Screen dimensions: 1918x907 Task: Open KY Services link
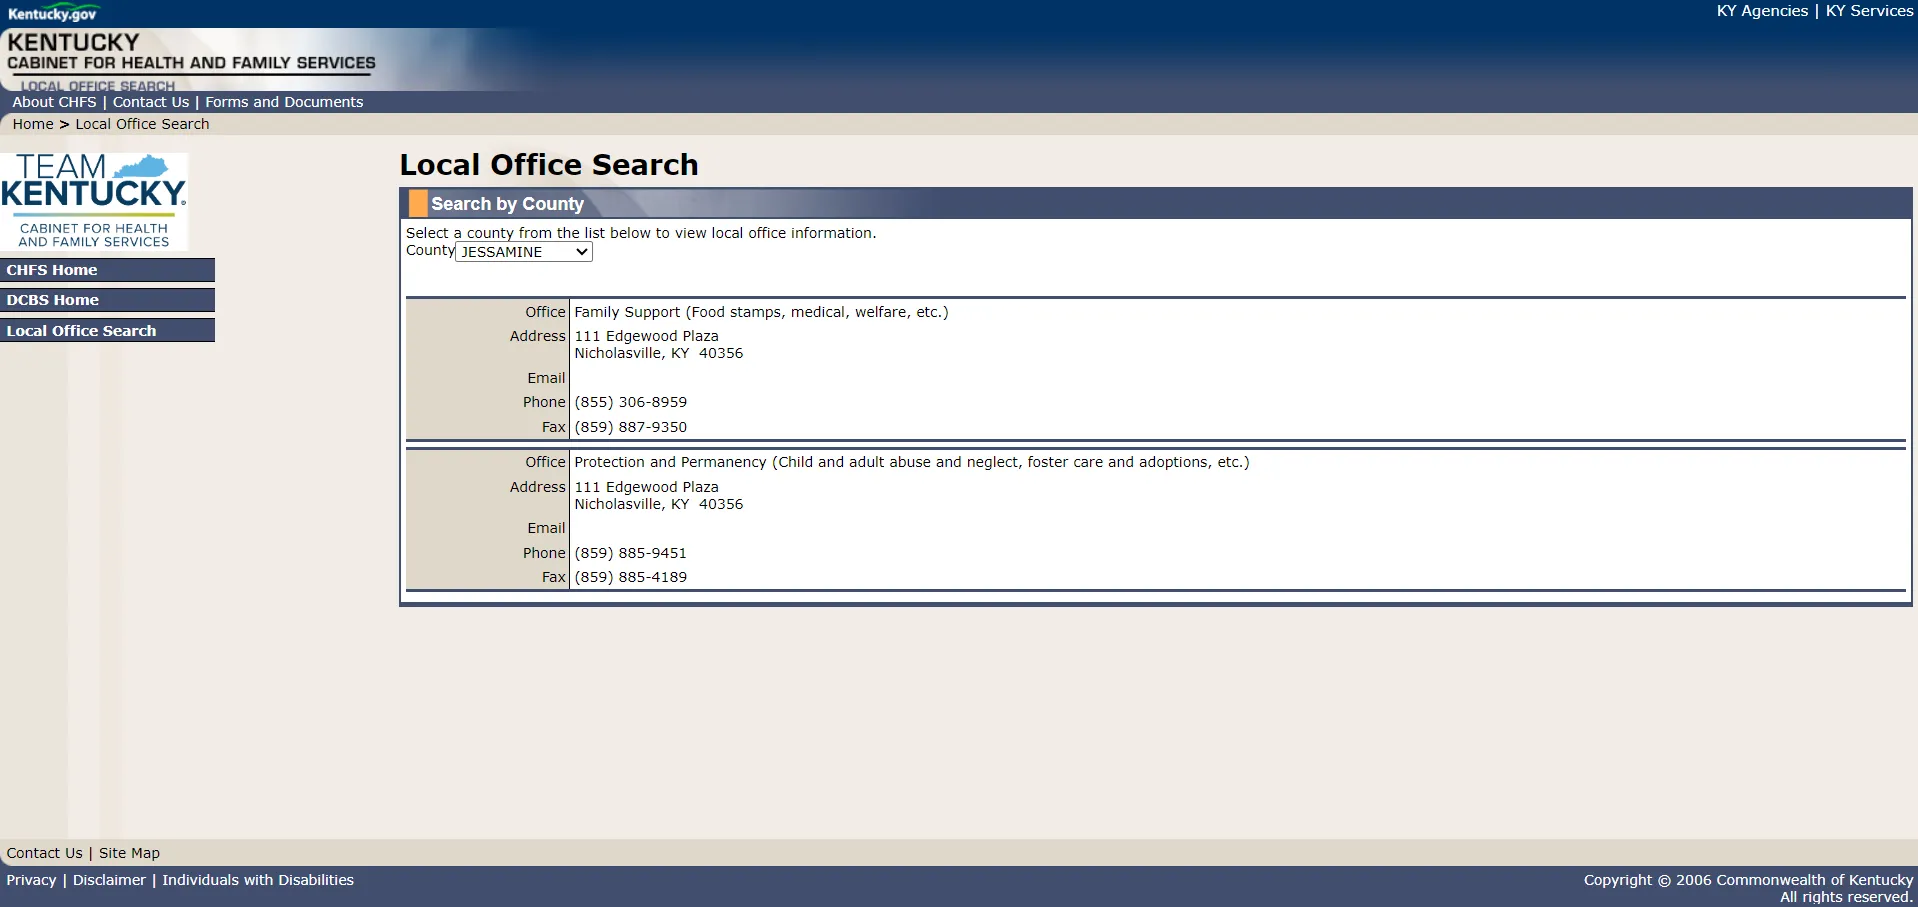pos(1869,11)
